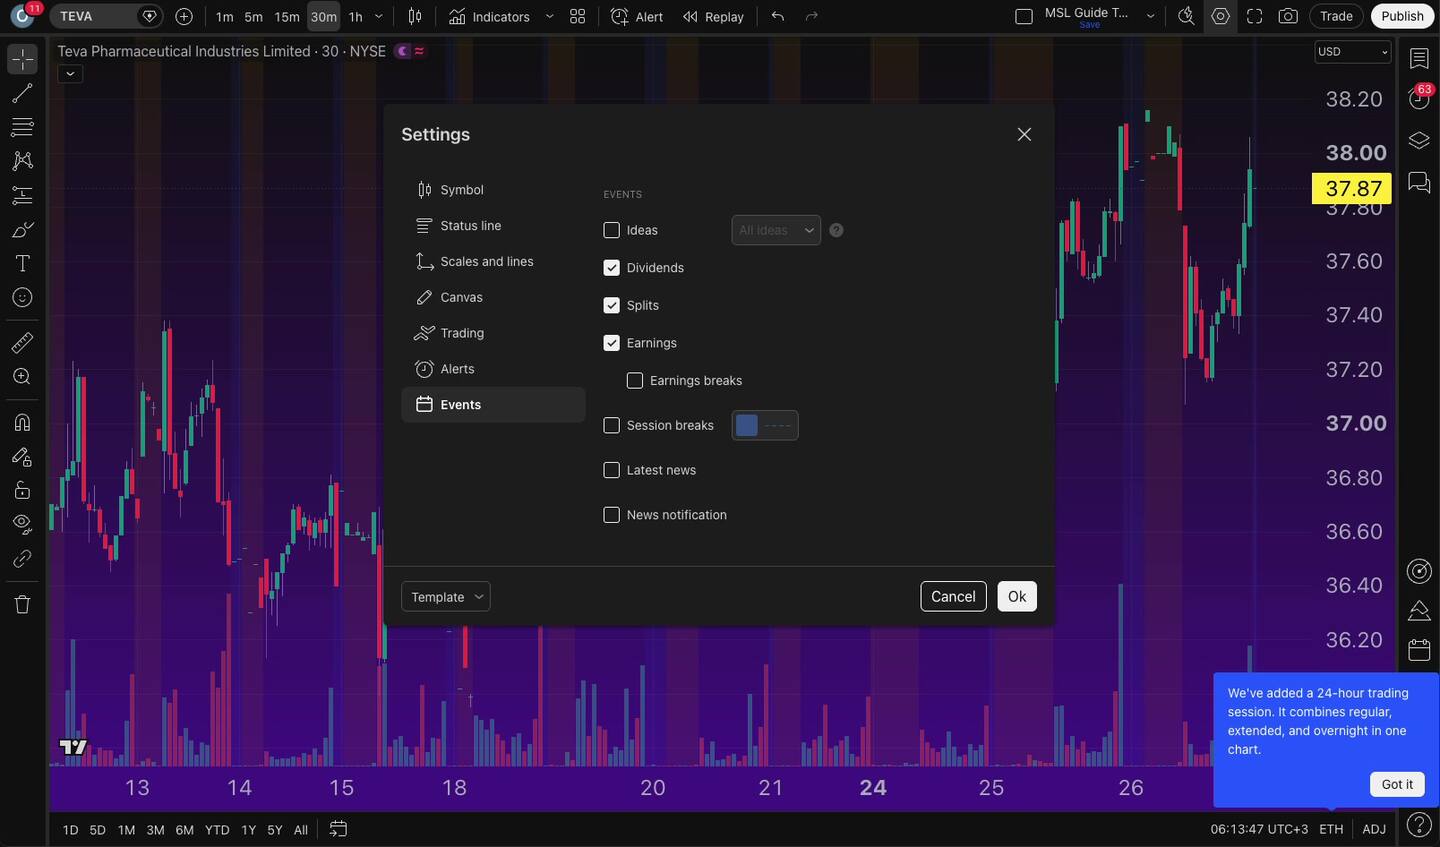Open the Scales and lines settings tab
Image resolution: width=1440 pixels, height=847 pixels.
coord(493,262)
